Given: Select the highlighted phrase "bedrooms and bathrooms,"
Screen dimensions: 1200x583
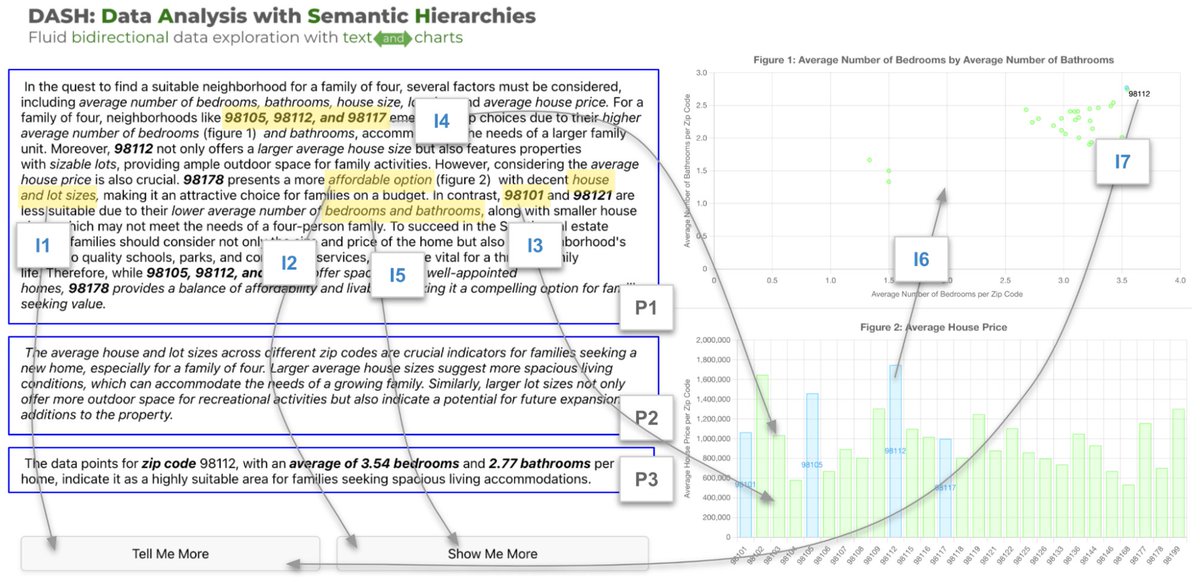Looking at the screenshot, I should click(x=403, y=211).
